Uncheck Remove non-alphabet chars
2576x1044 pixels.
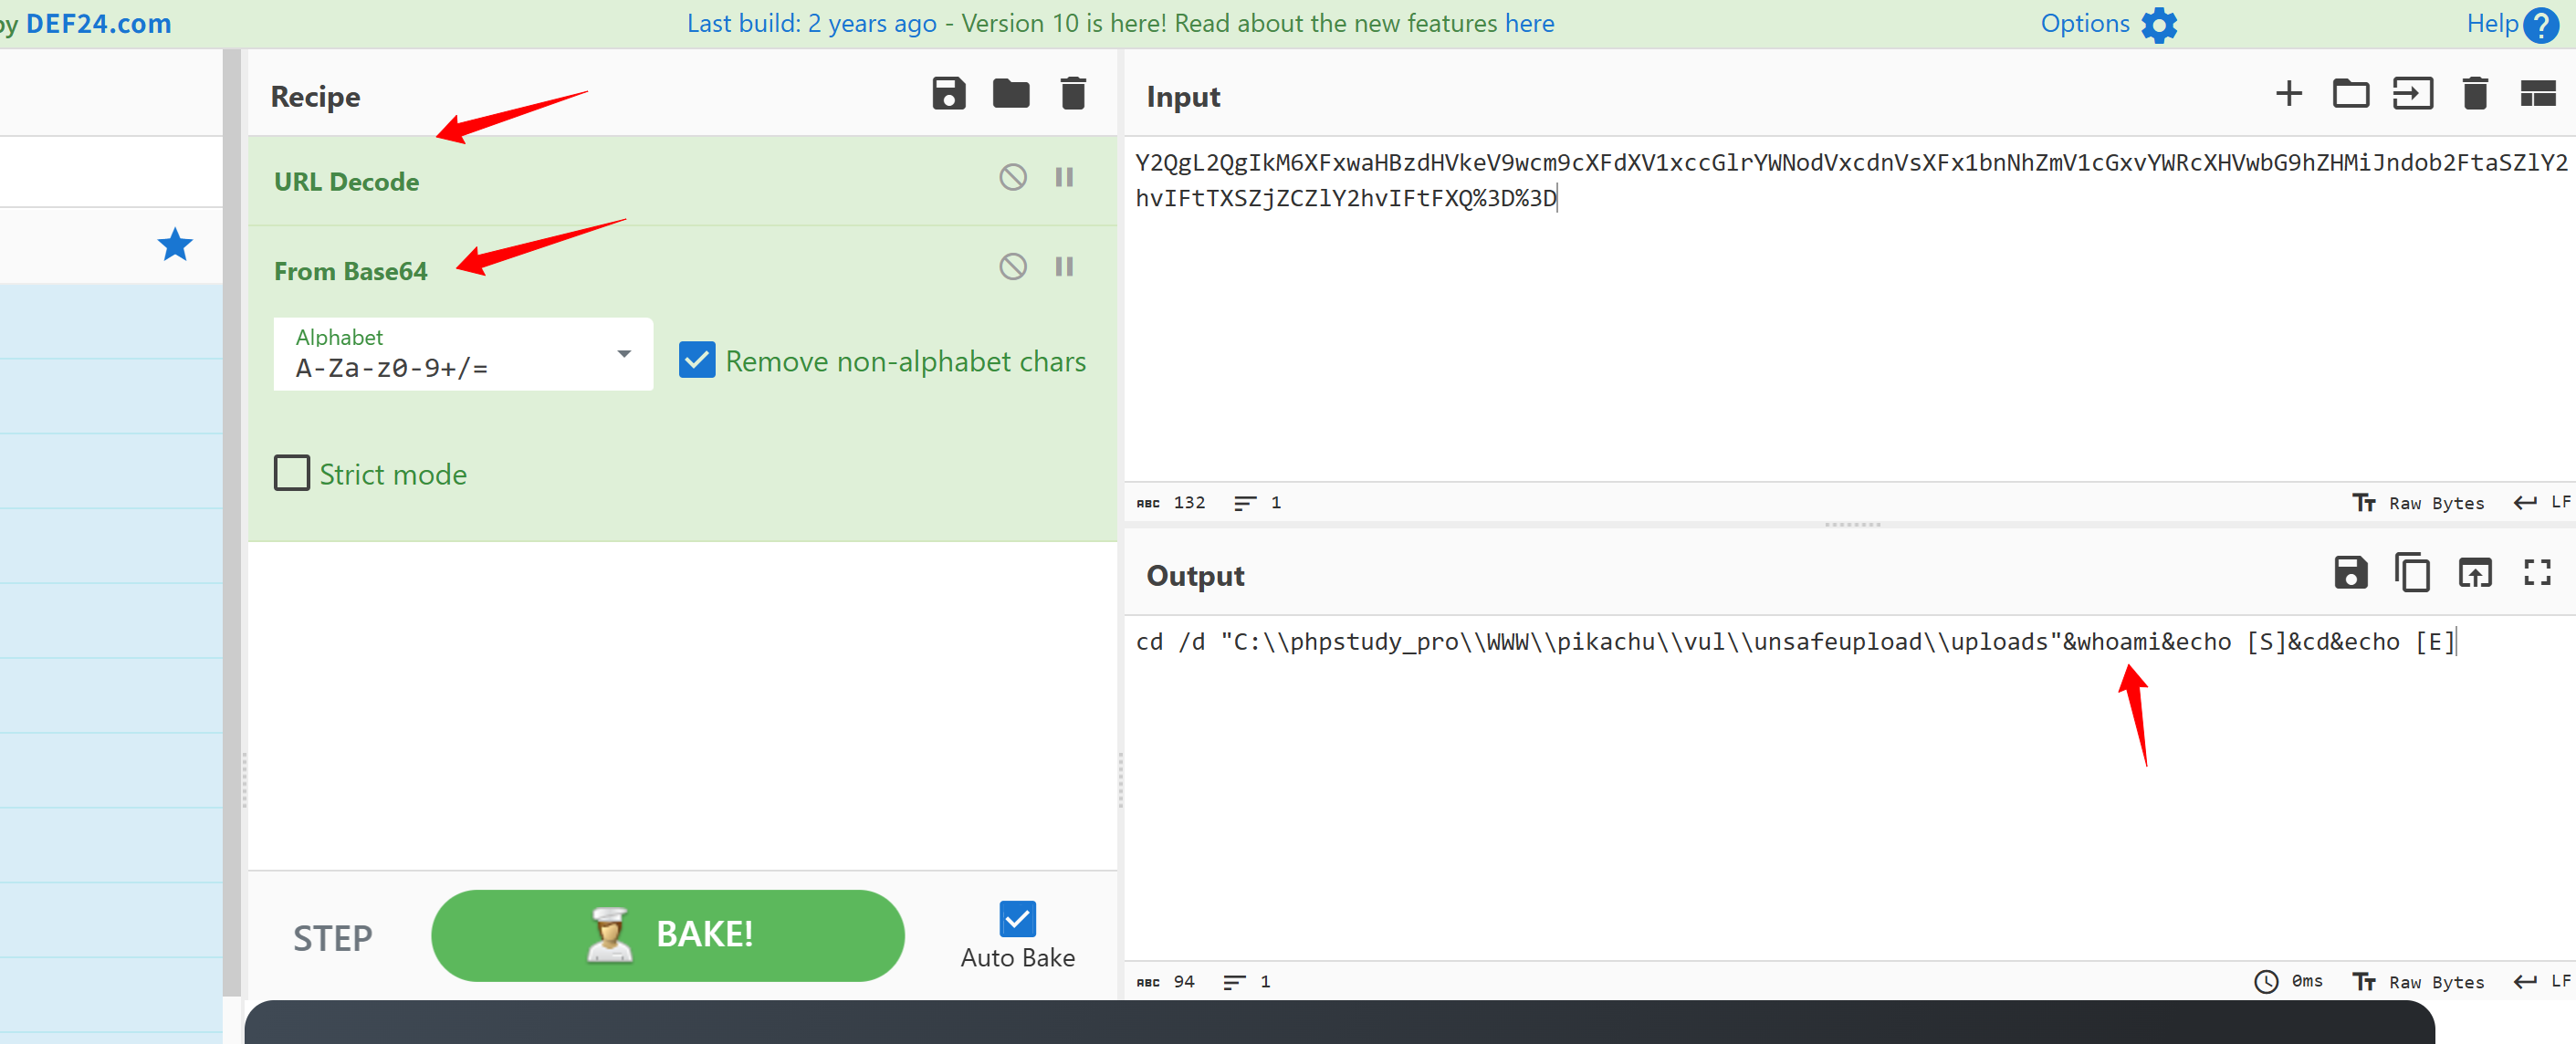(697, 360)
